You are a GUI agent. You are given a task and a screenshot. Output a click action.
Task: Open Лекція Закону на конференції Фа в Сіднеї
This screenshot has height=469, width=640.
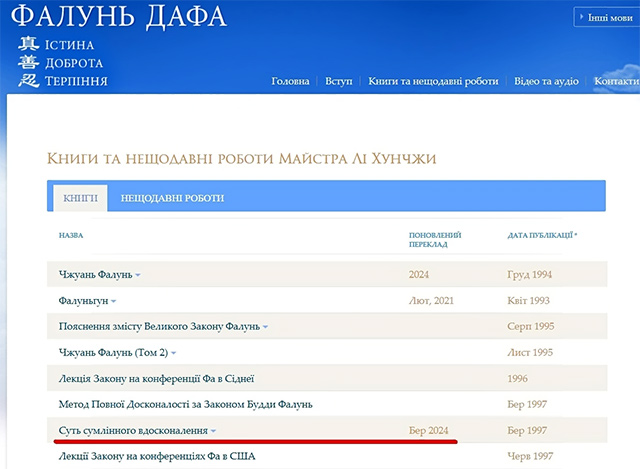(x=156, y=379)
